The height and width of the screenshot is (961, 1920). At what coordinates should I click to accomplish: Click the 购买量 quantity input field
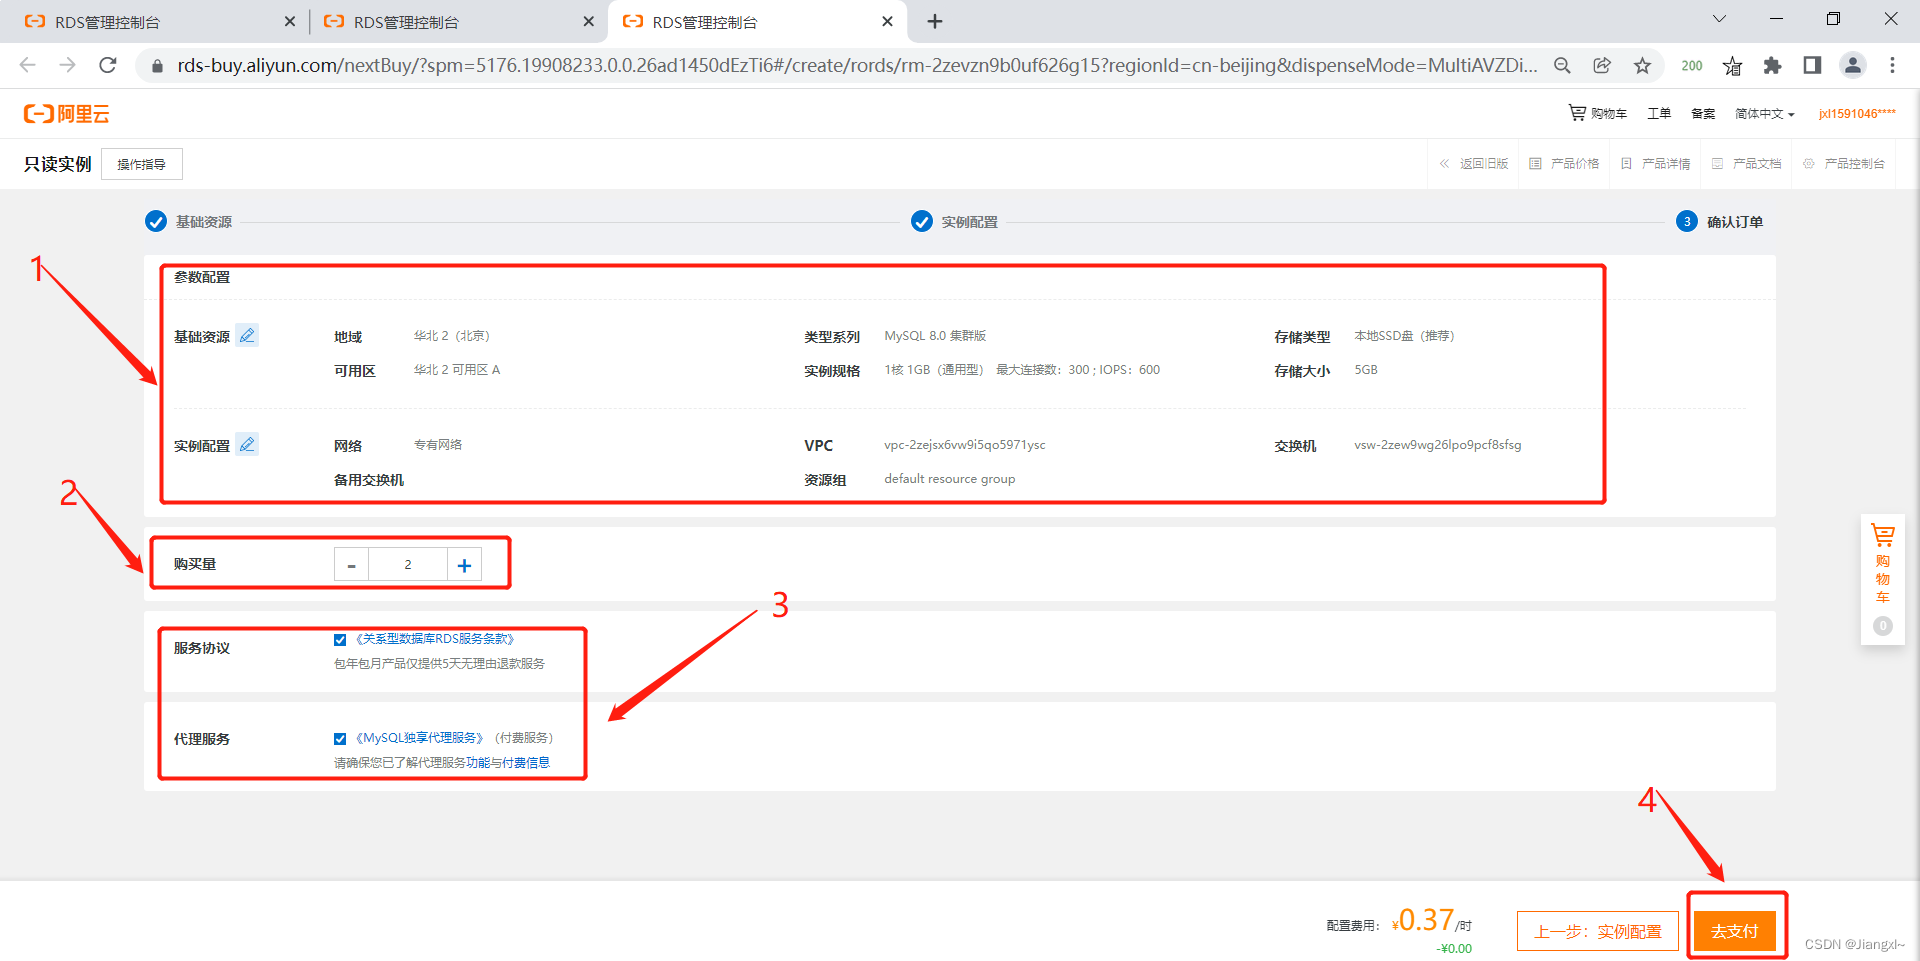[408, 565]
